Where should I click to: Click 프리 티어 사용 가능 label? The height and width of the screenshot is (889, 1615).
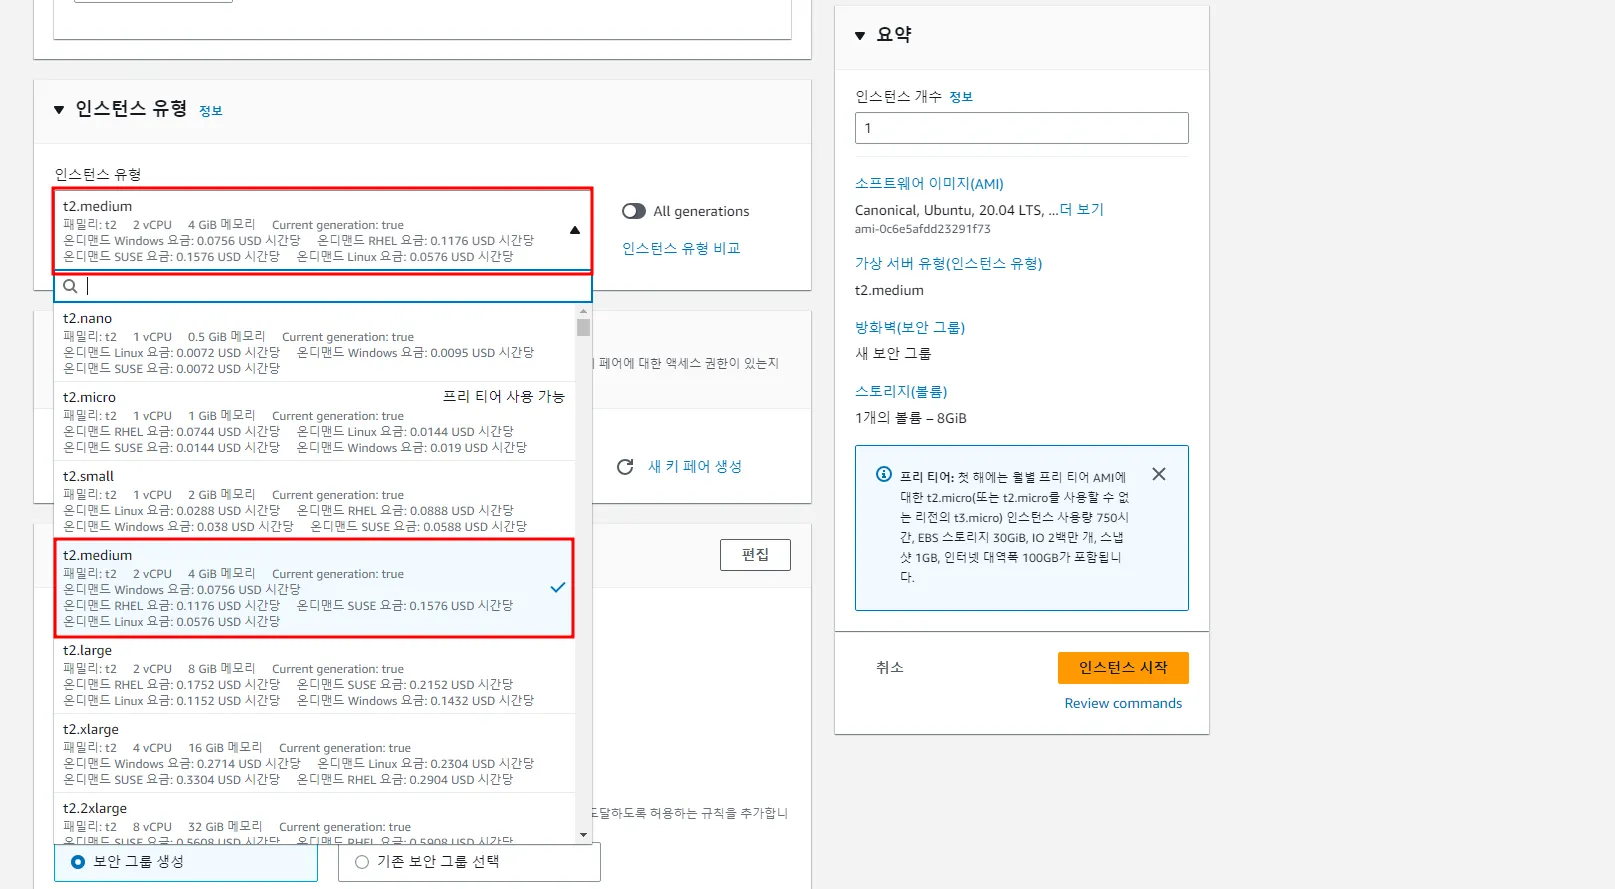pyautogui.click(x=504, y=396)
